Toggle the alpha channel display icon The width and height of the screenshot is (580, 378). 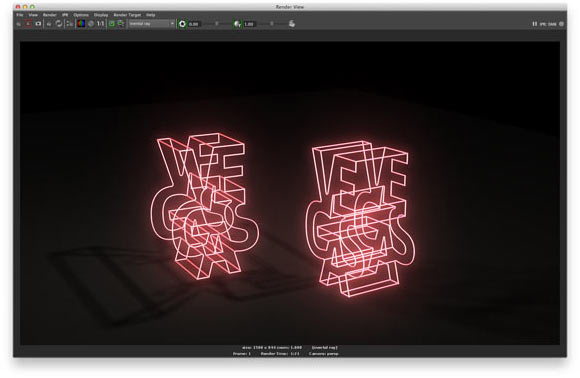click(91, 24)
